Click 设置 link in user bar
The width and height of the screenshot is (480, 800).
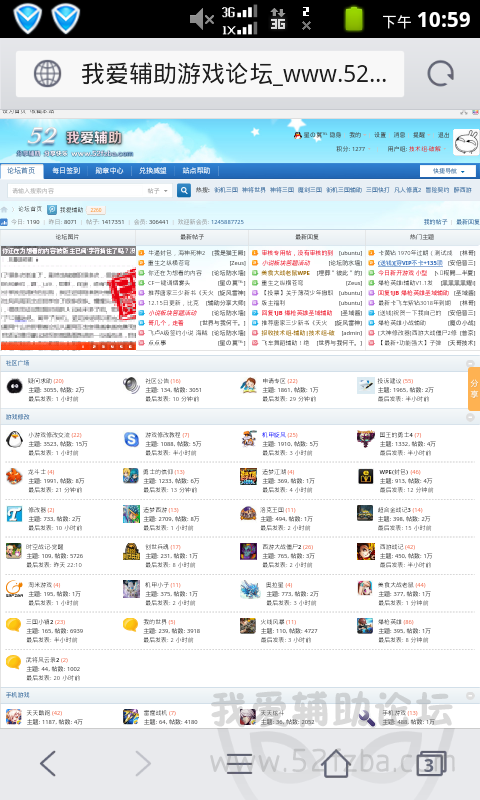point(380,135)
